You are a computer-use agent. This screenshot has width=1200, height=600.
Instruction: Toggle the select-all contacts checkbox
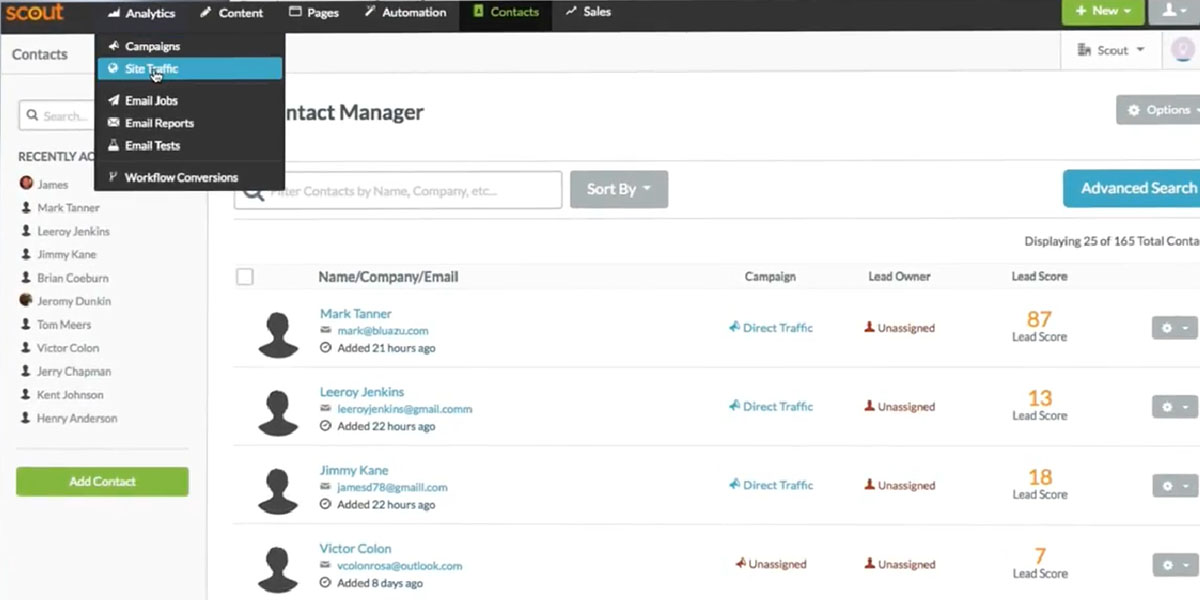click(245, 277)
